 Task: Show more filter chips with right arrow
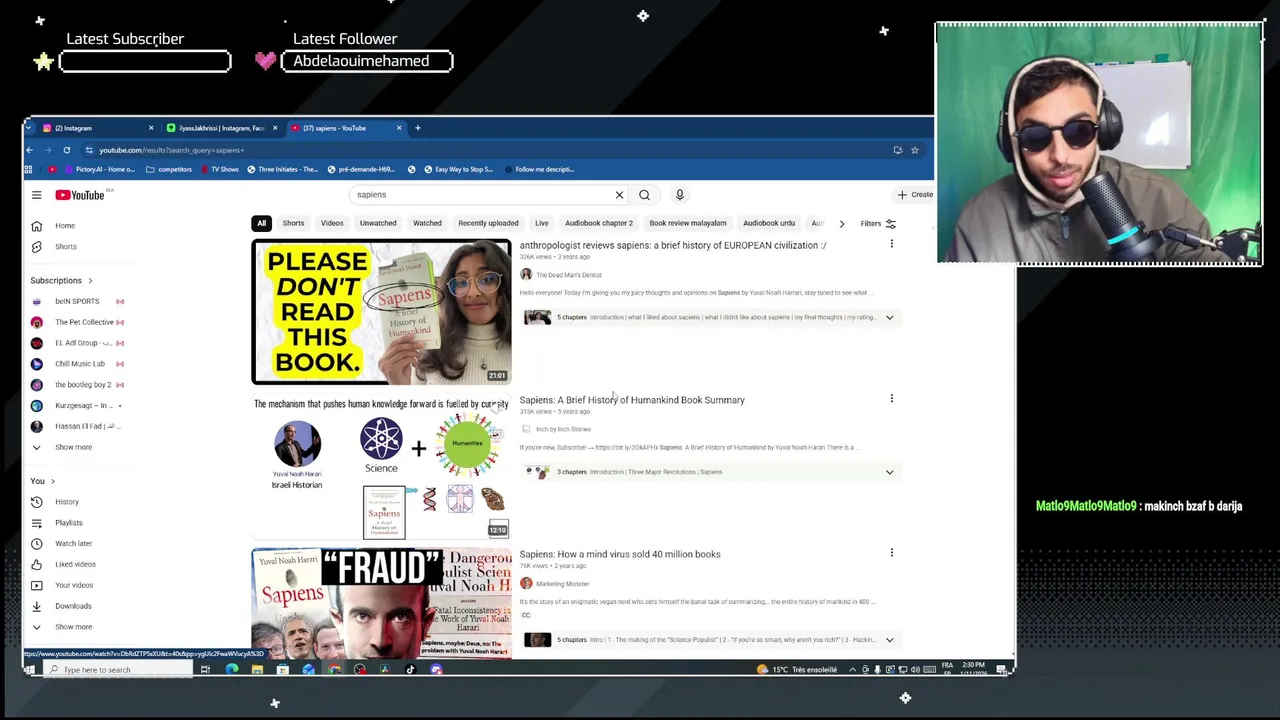(841, 223)
